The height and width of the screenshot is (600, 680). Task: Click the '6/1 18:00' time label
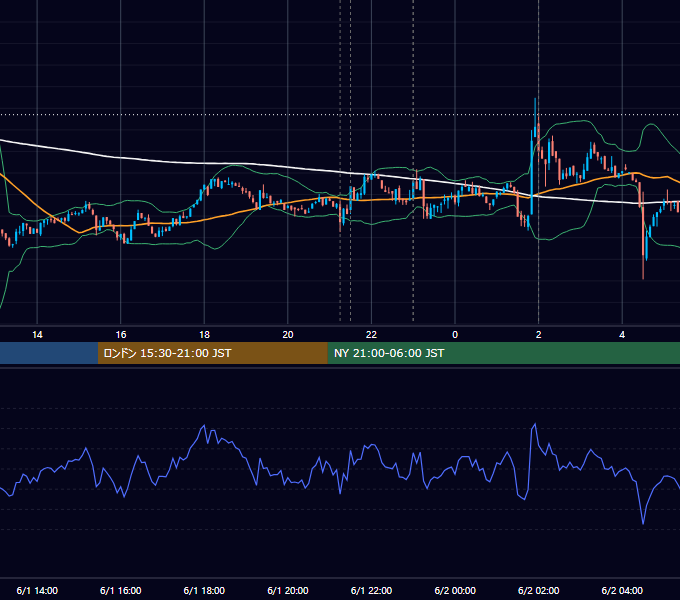[204, 590]
